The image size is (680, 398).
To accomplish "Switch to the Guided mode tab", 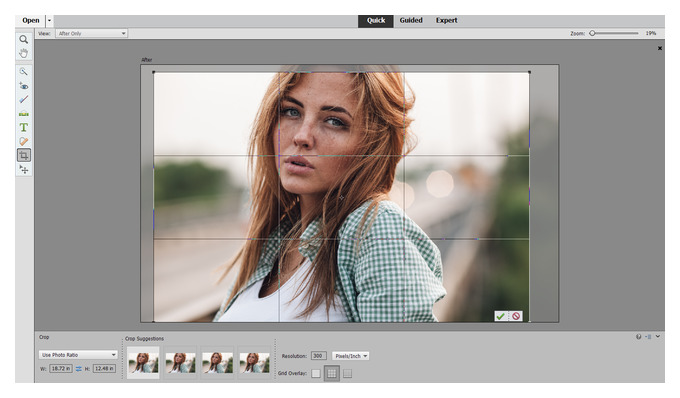I will click(411, 20).
